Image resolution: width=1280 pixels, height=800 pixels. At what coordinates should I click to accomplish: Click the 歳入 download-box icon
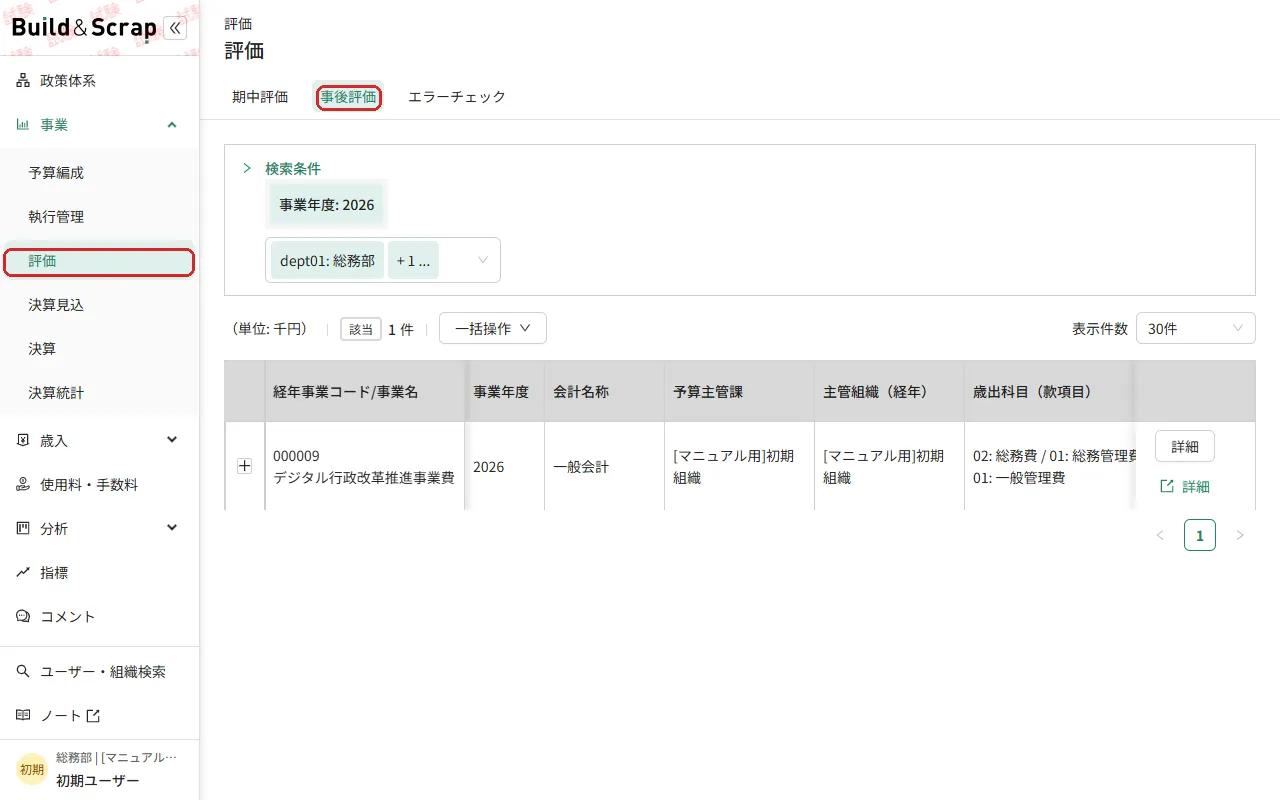click(x=23, y=440)
